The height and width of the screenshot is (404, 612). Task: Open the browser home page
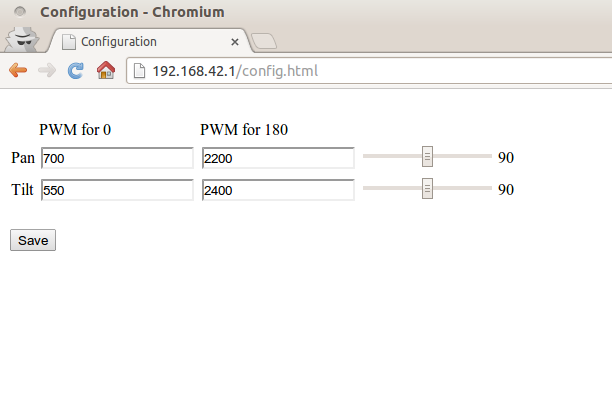pyautogui.click(x=105, y=71)
